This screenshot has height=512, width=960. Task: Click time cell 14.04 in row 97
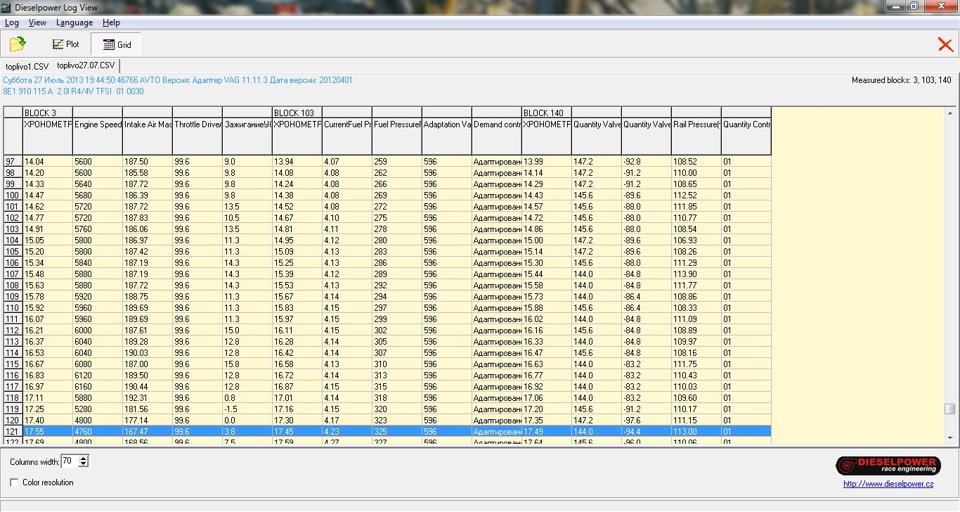48,162
